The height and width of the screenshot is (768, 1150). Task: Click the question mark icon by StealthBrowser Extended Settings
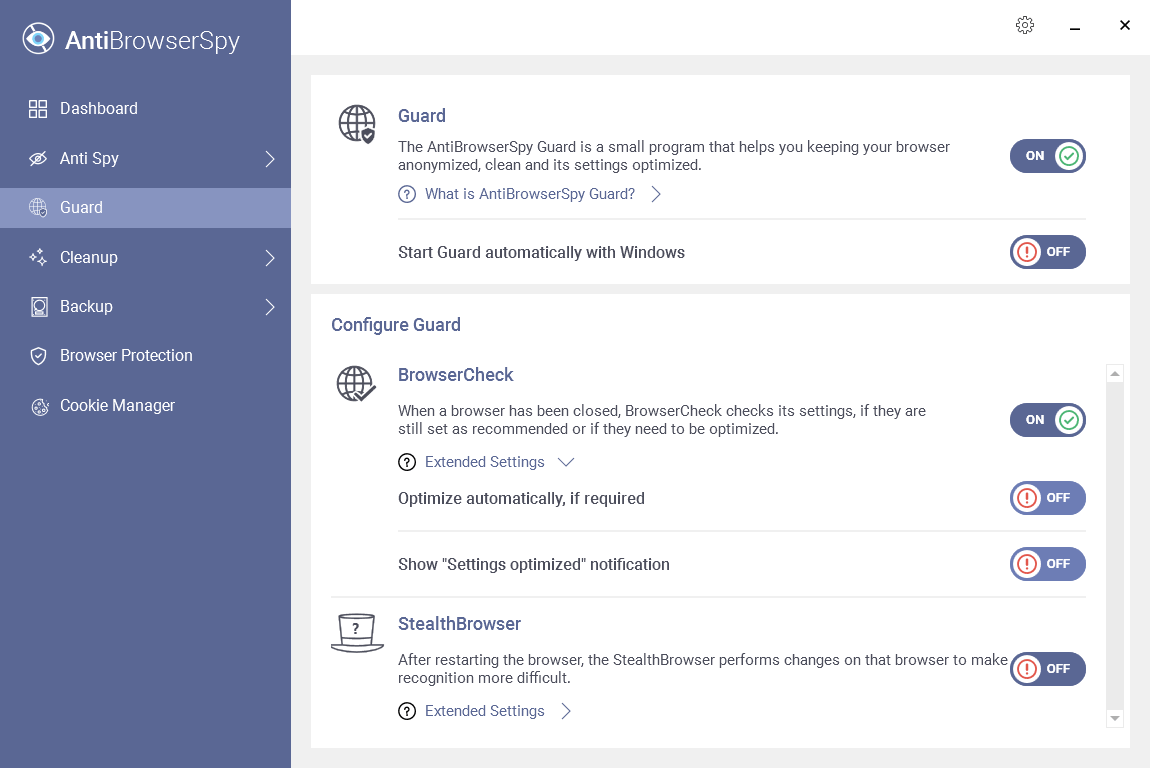(x=407, y=711)
